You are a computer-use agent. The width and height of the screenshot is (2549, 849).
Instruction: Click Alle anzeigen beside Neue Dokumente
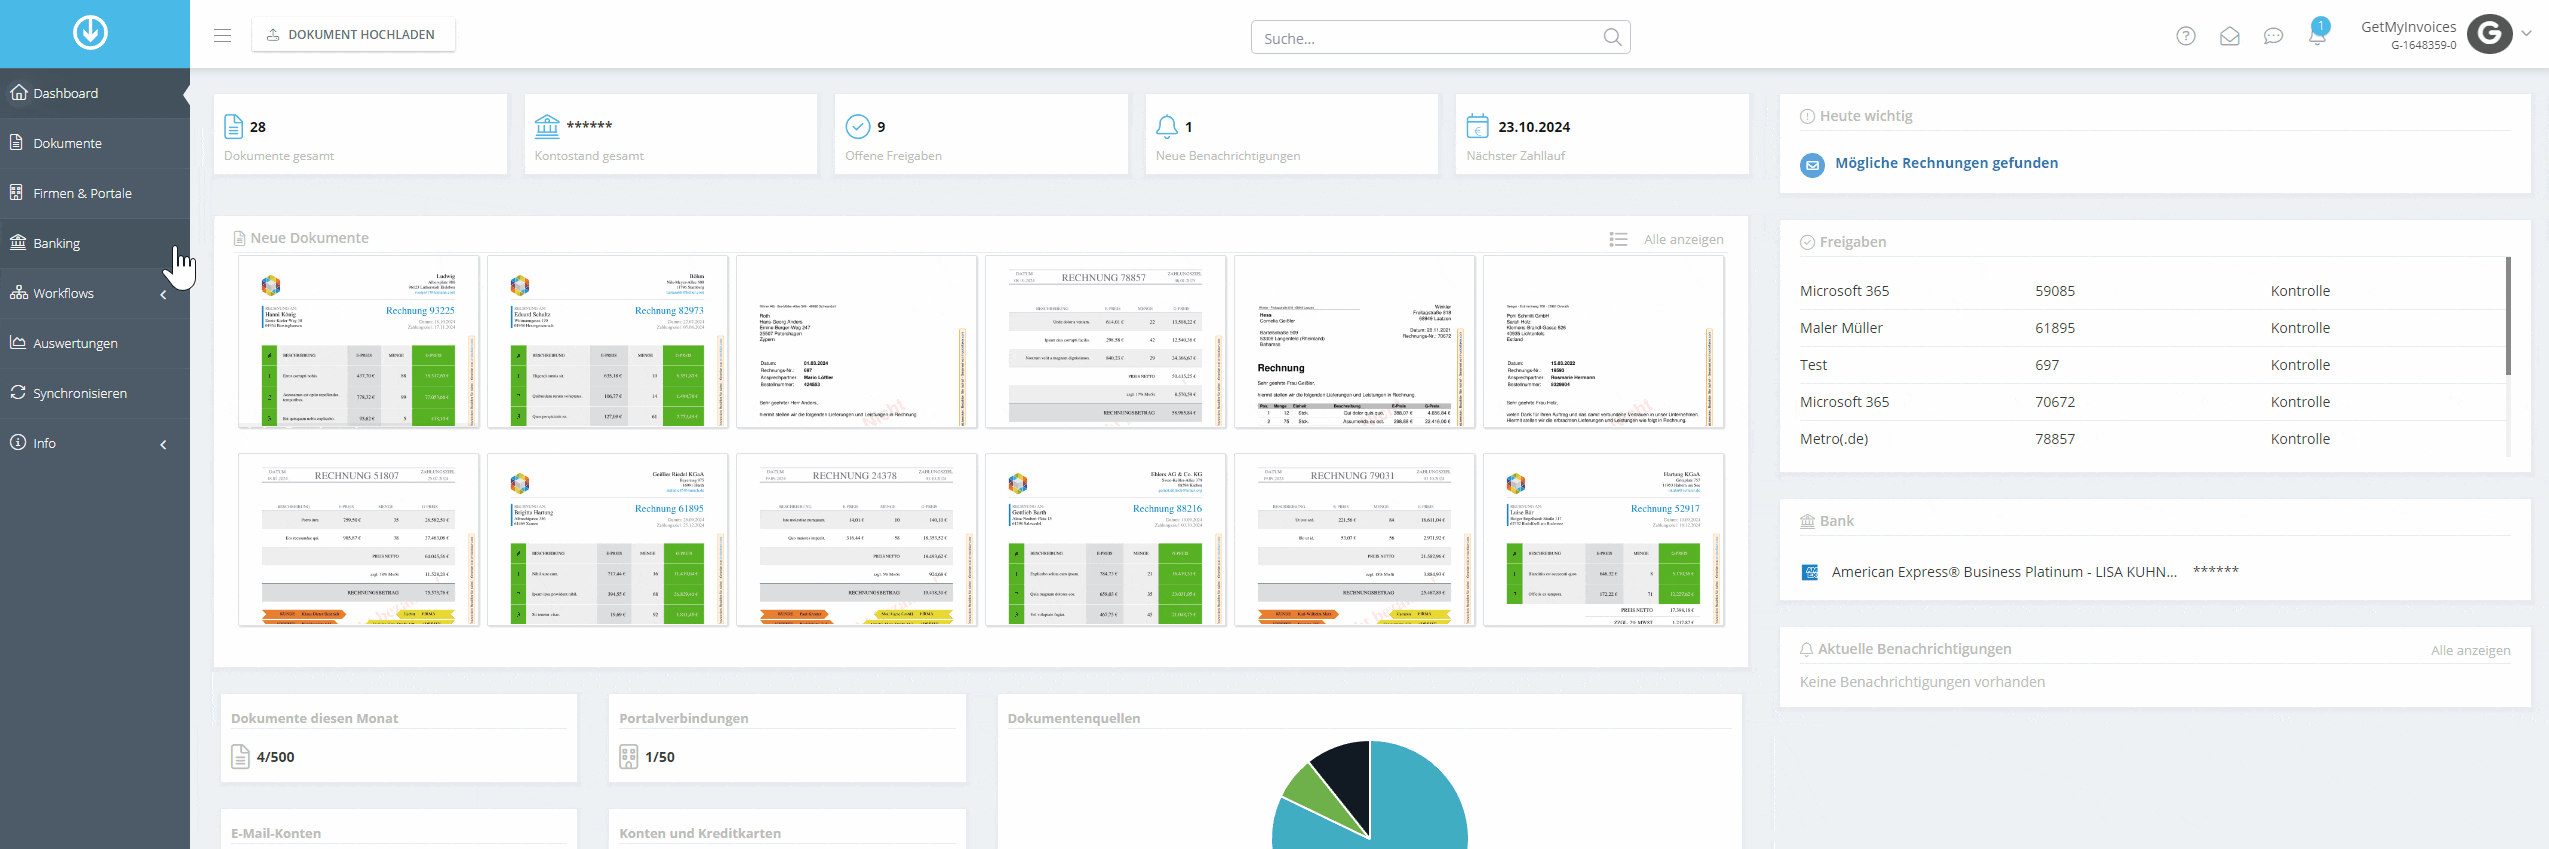1683,239
